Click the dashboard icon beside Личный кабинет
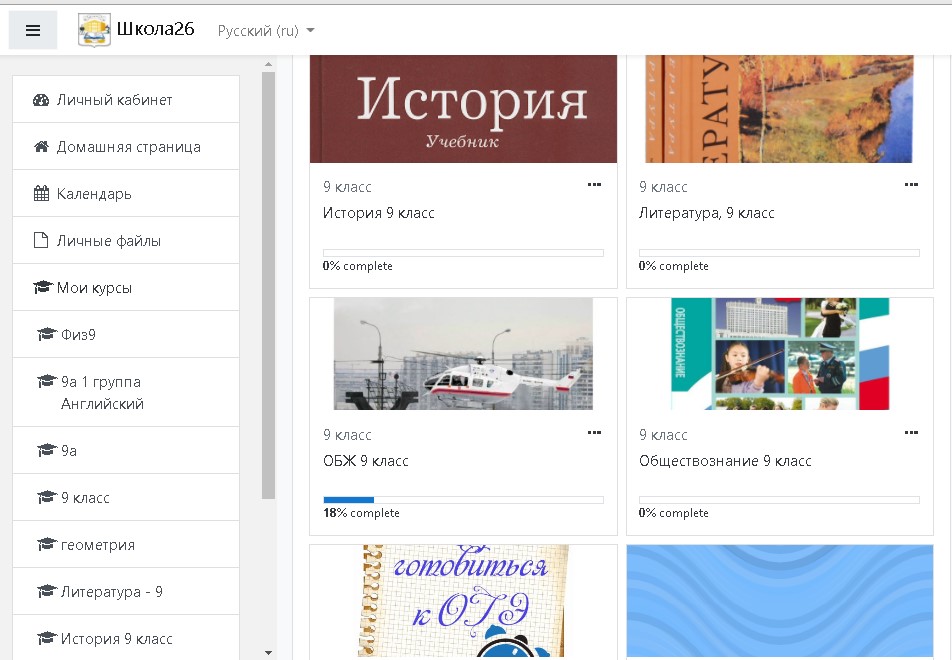Image resolution: width=952 pixels, height=660 pixels. tap(41, 100)
